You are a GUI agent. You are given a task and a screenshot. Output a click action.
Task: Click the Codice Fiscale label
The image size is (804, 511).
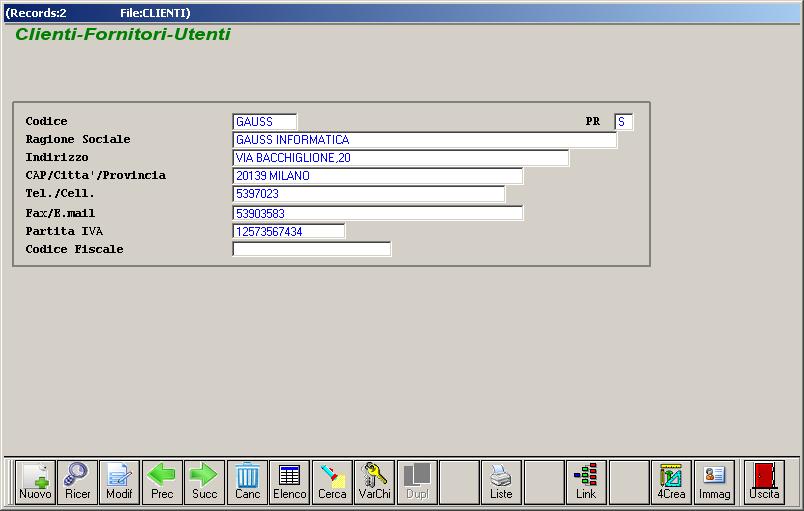pyautogui.click(x=74, y=249)
